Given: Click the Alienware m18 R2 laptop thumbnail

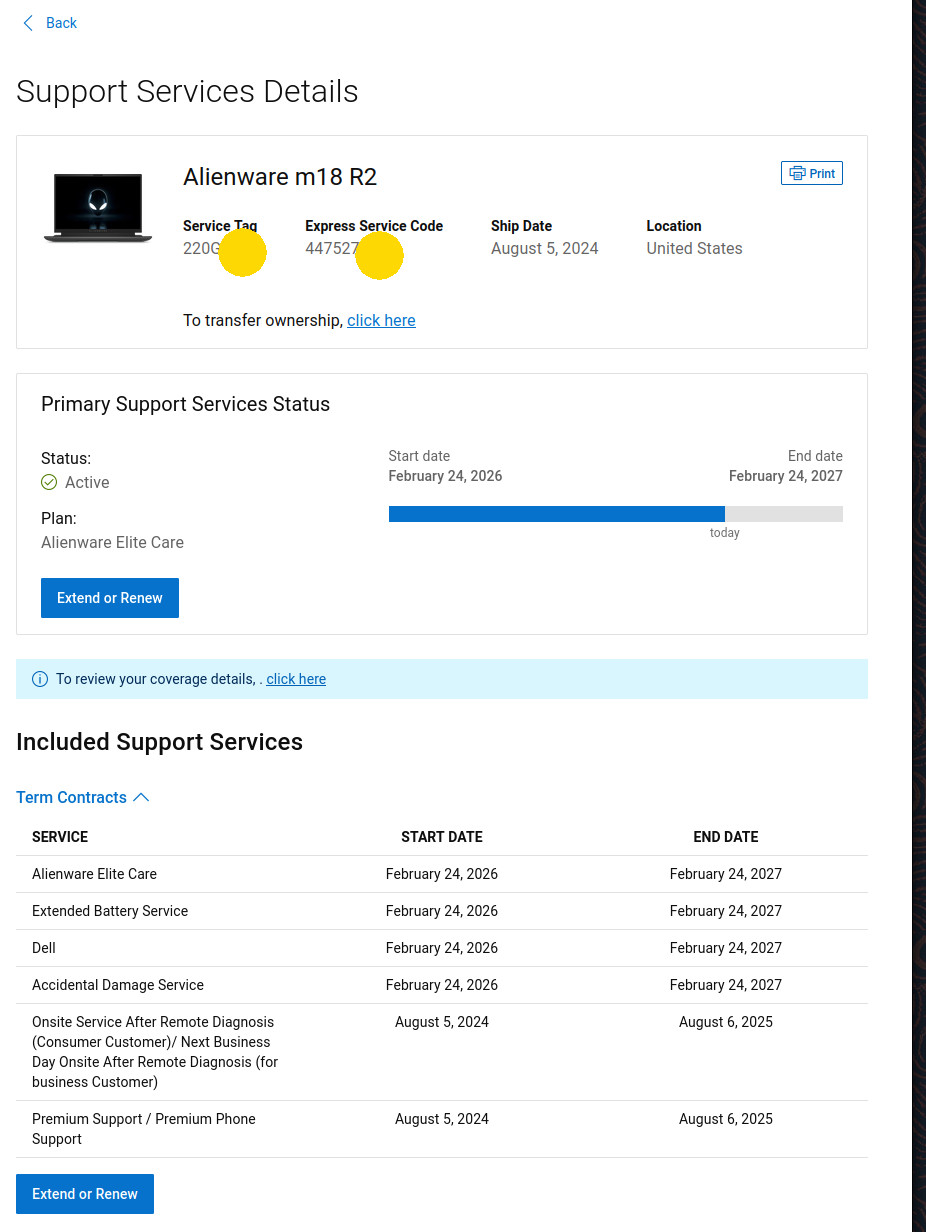Looking at the screenshot, I should (98, 207).
